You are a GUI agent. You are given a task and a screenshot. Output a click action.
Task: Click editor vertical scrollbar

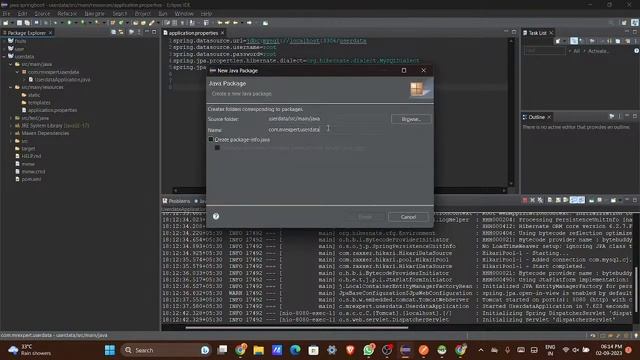(511, 111)
